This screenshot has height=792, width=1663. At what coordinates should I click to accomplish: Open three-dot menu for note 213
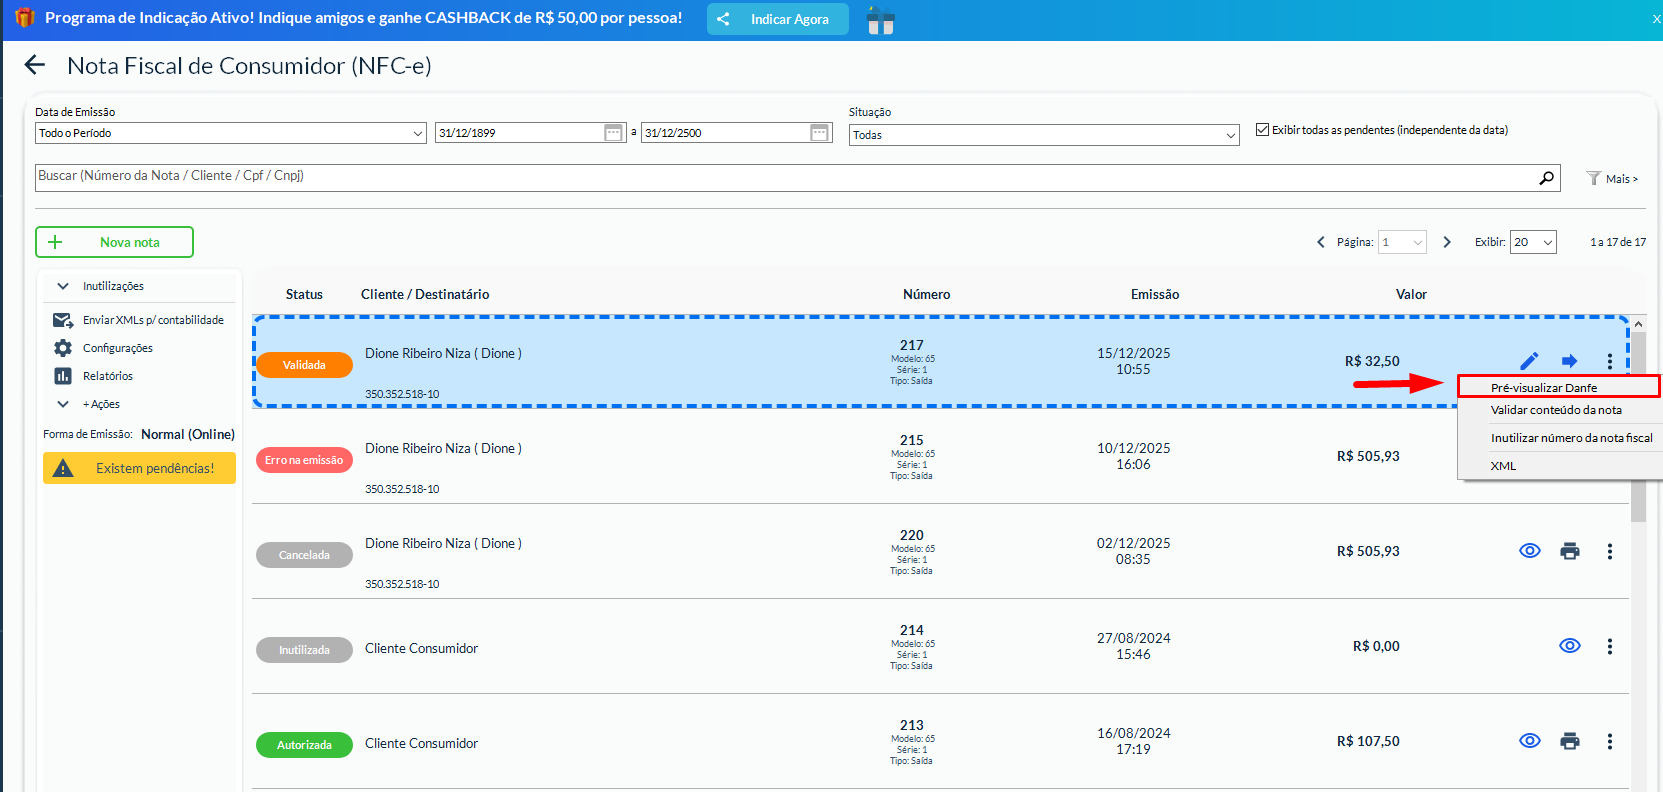click(1609, 741)
